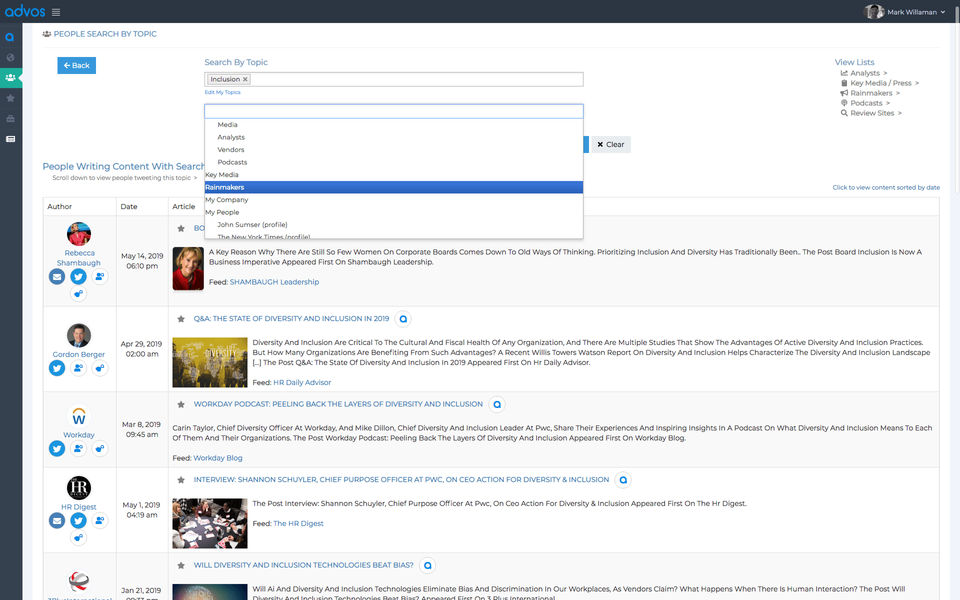Star the Q&A State of Diversity article
Screen dimensions: 960x600
coord(181,319)
